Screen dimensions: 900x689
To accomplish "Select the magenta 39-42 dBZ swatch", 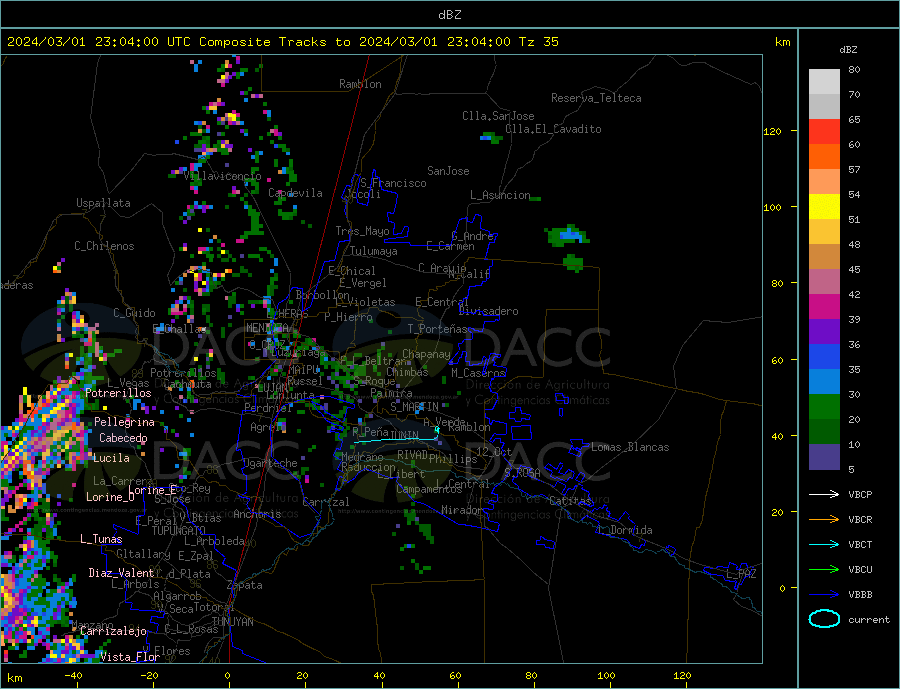I will pos(824,307).
